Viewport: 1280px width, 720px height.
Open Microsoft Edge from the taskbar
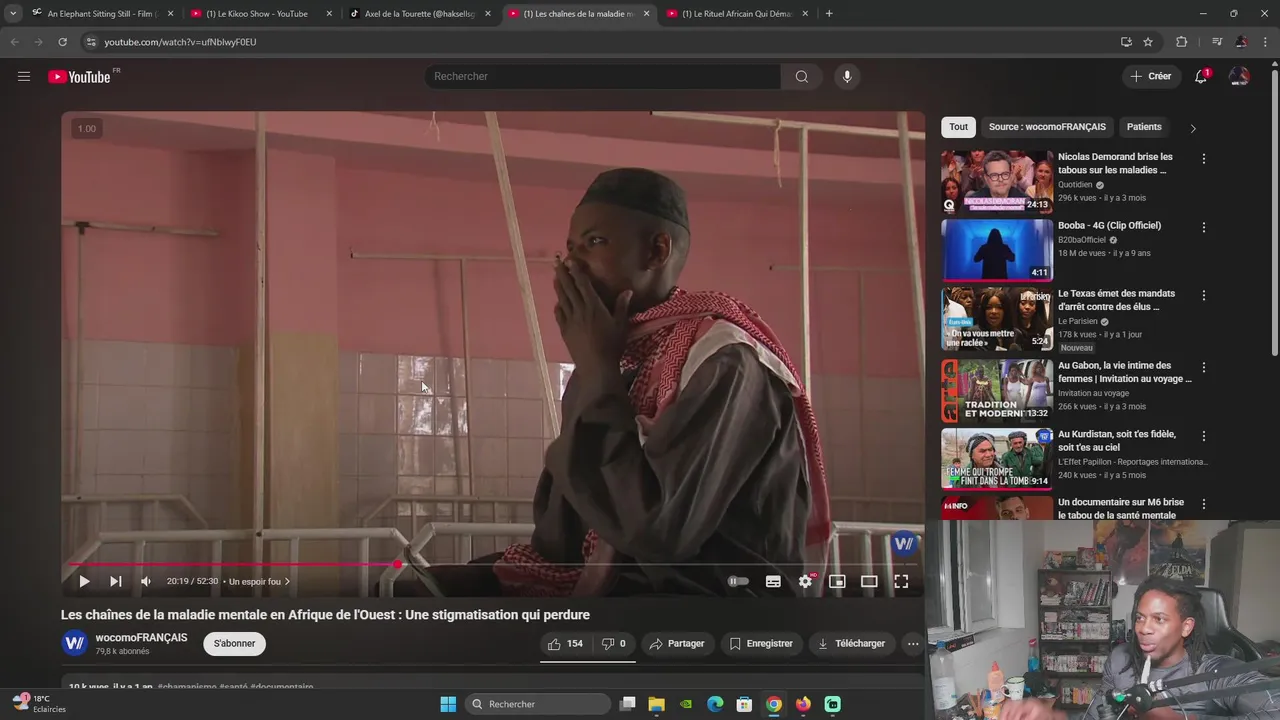tap(715, 704)
